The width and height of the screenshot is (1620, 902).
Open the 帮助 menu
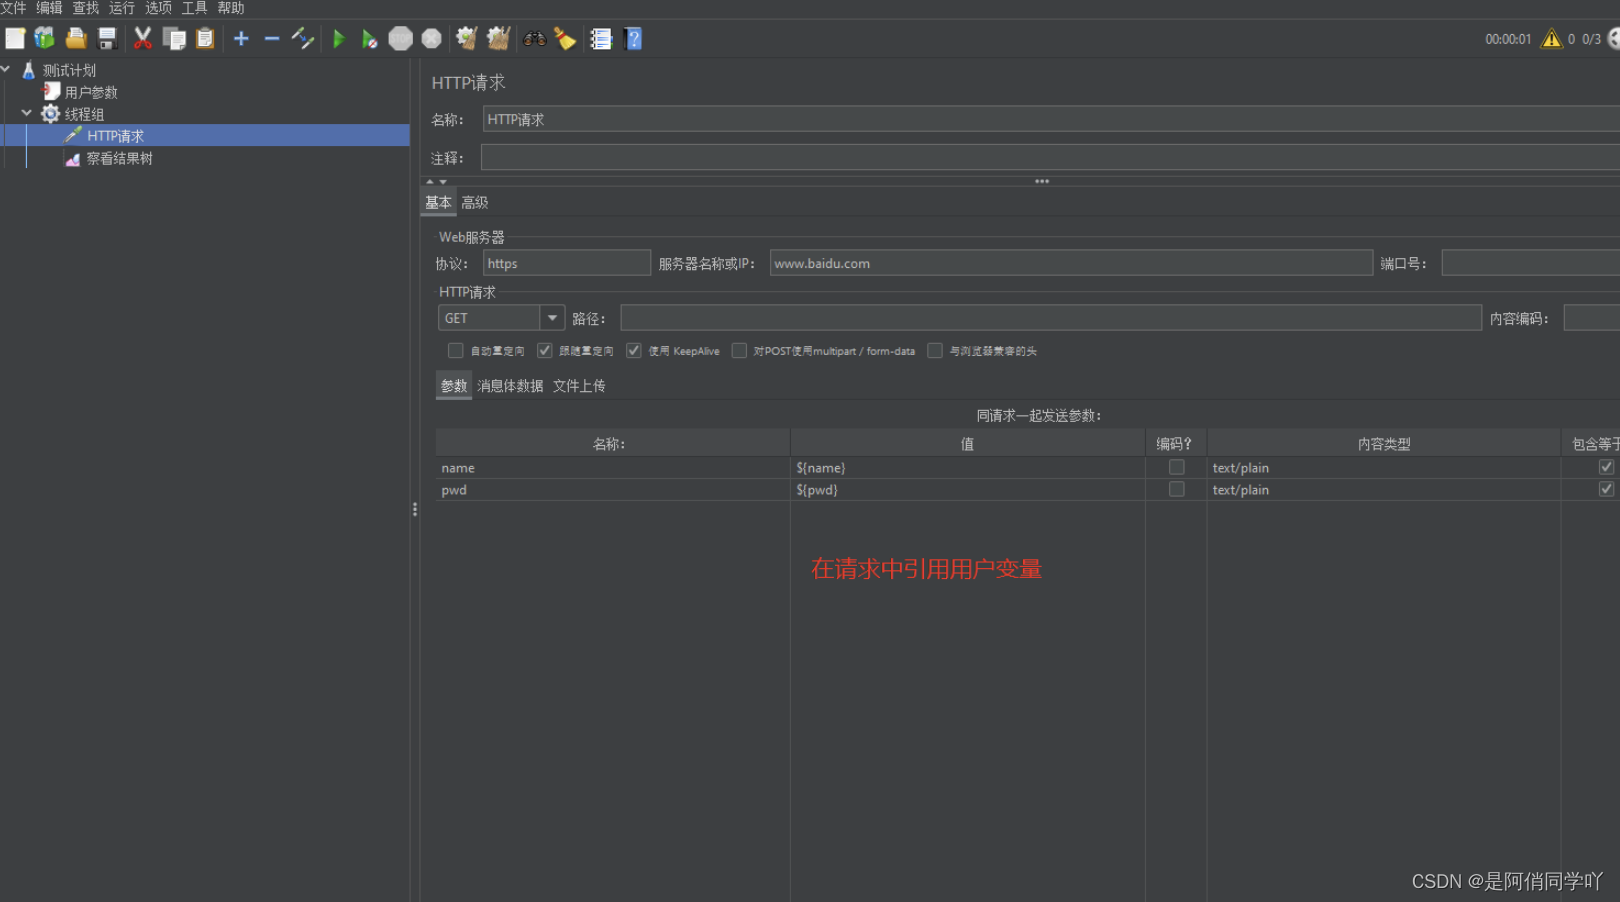coord(231,8)
